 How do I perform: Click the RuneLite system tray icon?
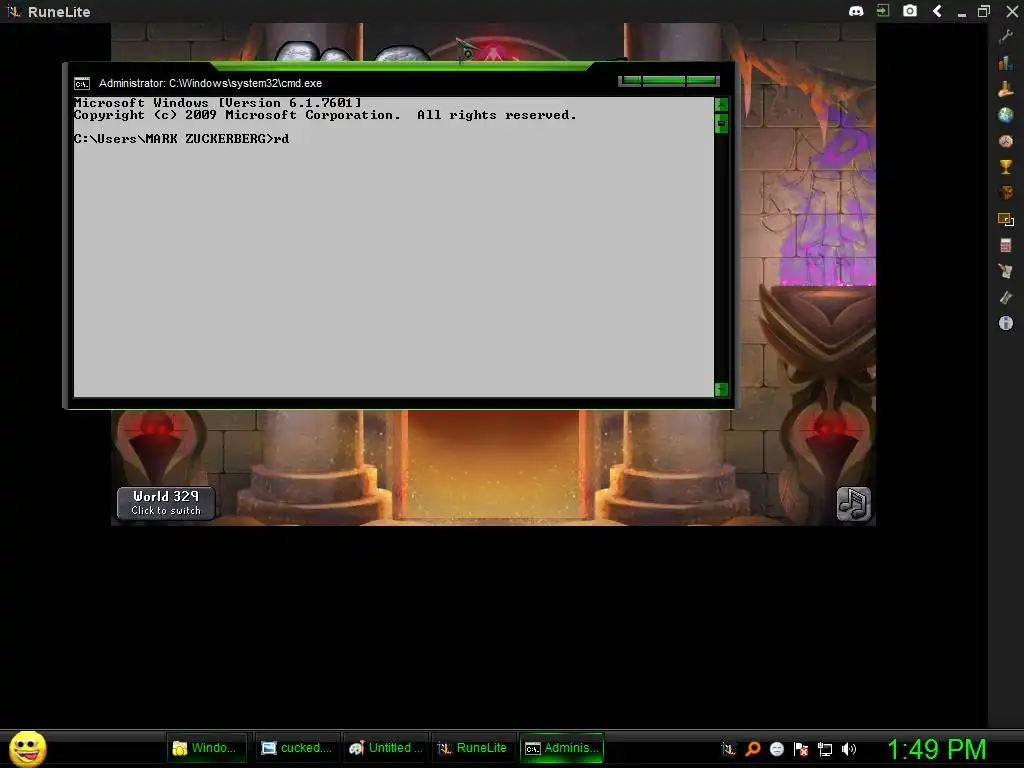pyautogui.click(x=728, y=749)
